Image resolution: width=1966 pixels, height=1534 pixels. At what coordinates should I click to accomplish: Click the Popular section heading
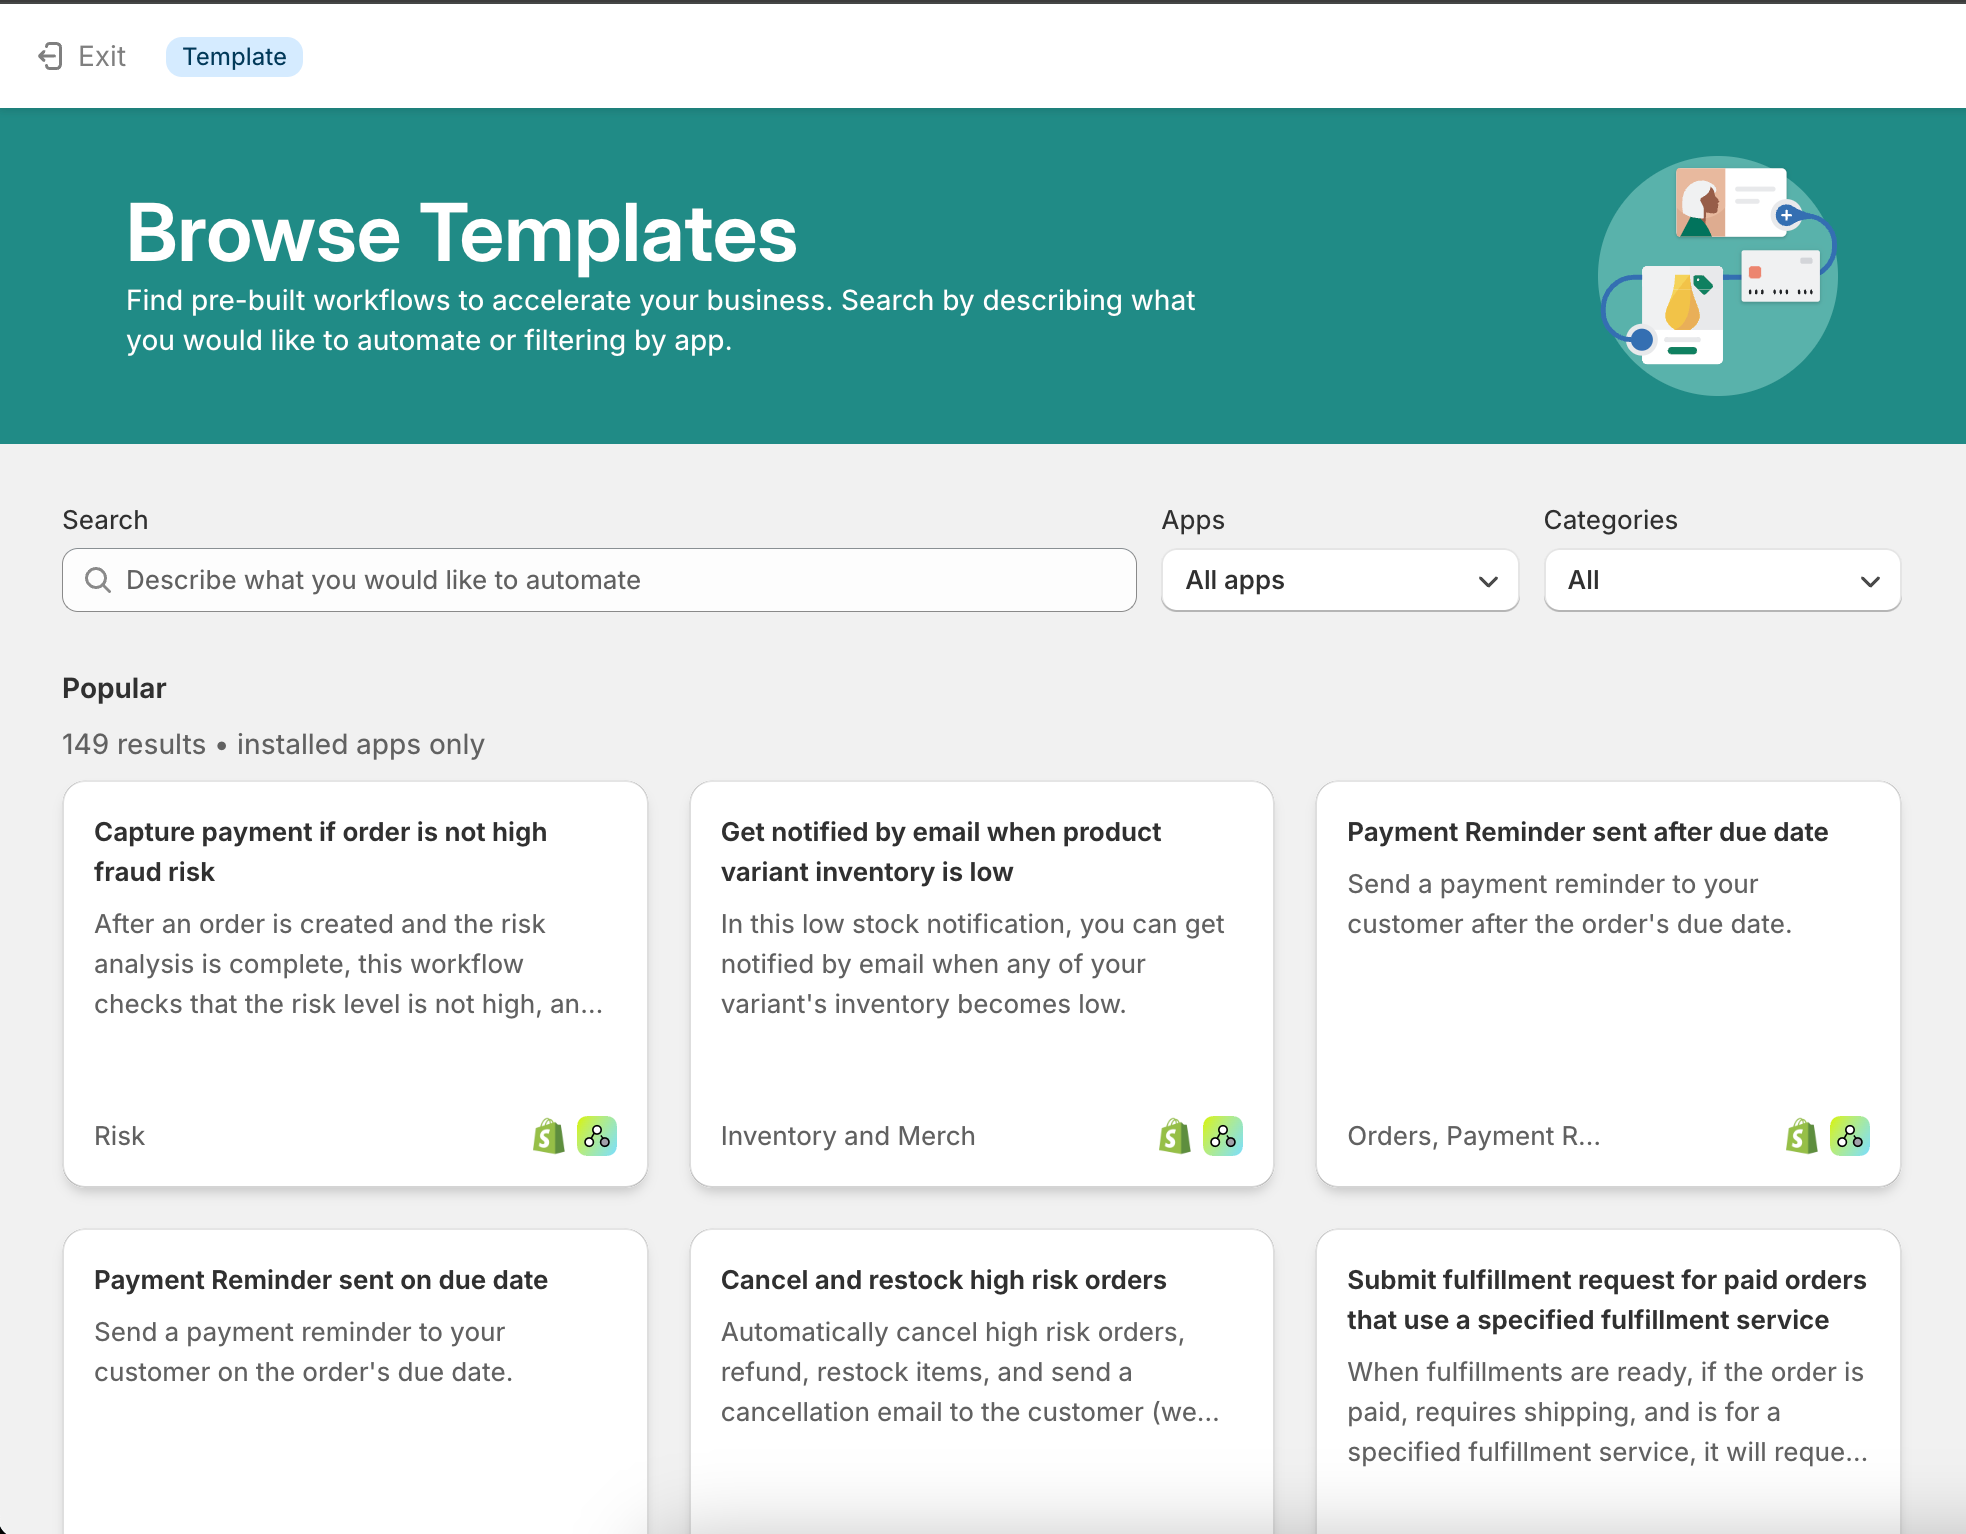(114, 688)
